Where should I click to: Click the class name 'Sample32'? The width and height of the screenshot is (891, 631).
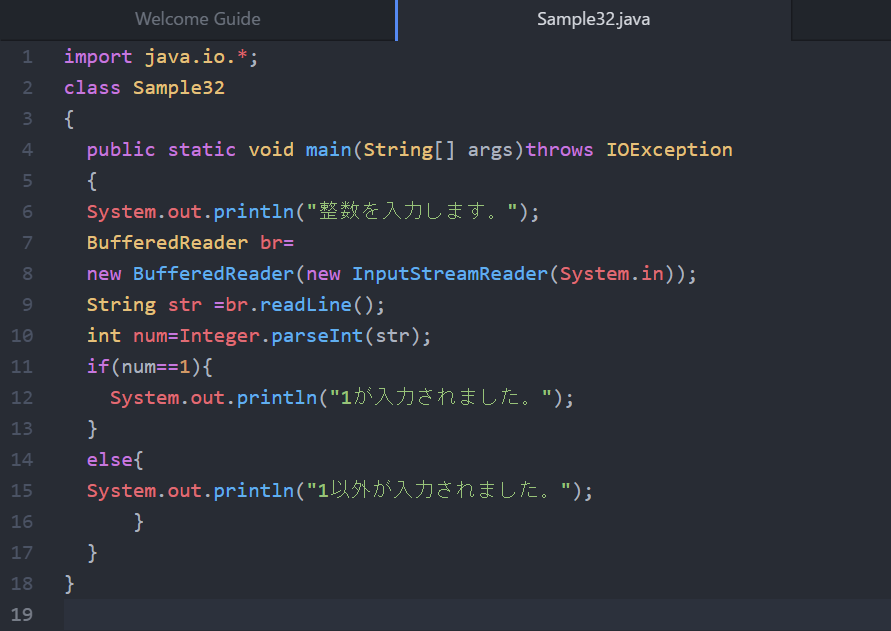click(x=179, y=88)
